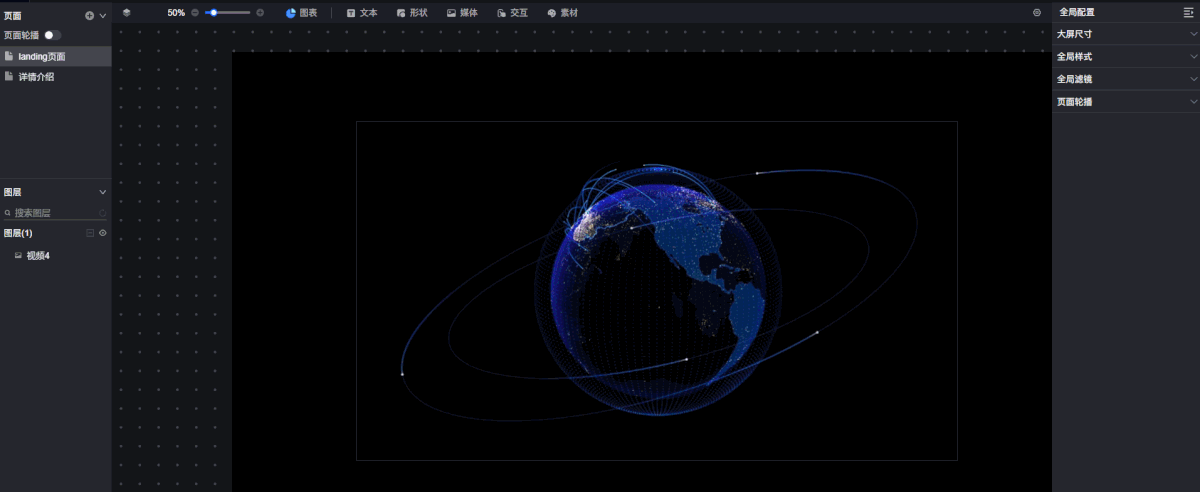Open the layers stack icon in toolbar

click(x=127, y=13)
